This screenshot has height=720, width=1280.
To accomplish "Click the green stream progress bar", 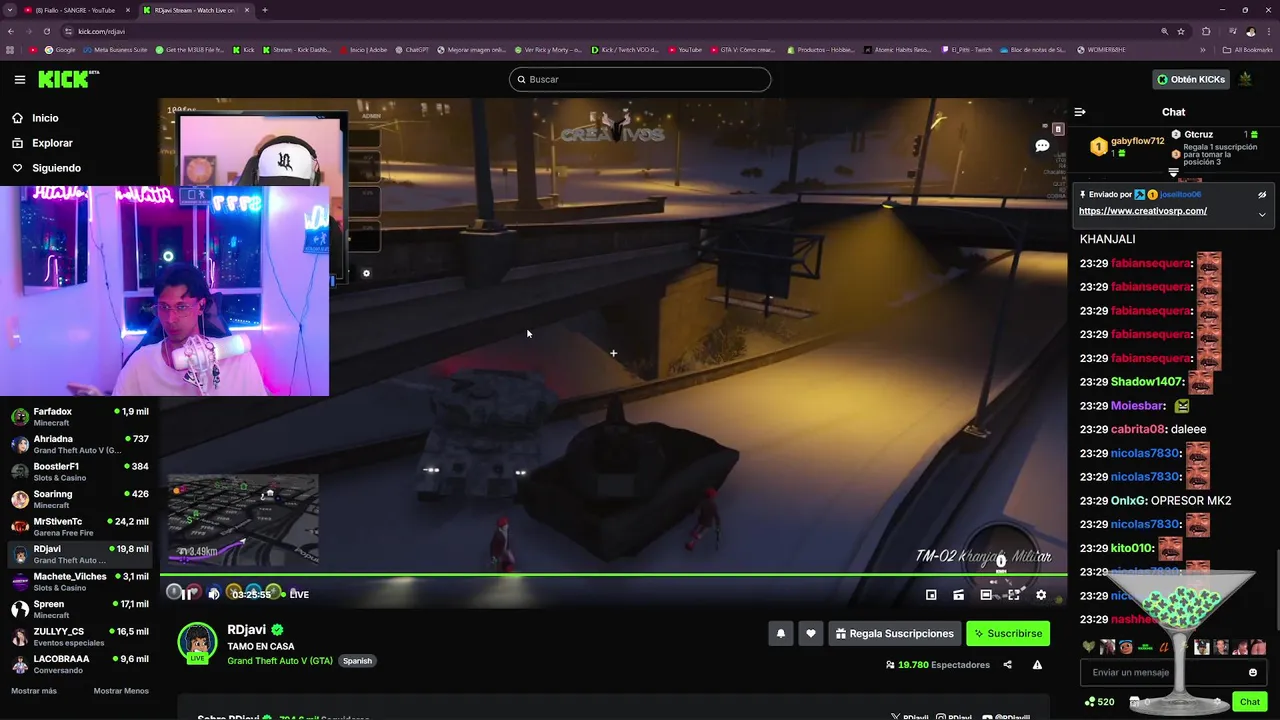I will coord(613,575).
